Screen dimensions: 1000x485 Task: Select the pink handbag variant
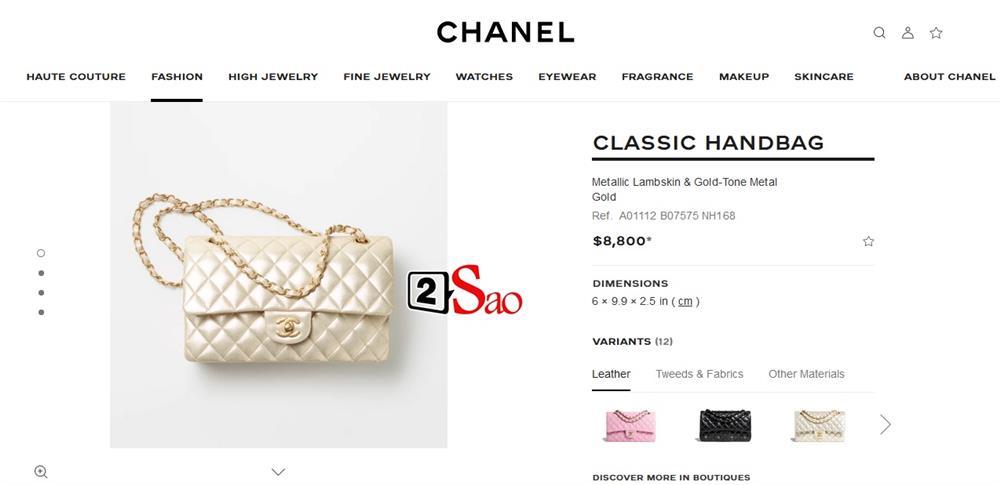[x=630, y=426]
